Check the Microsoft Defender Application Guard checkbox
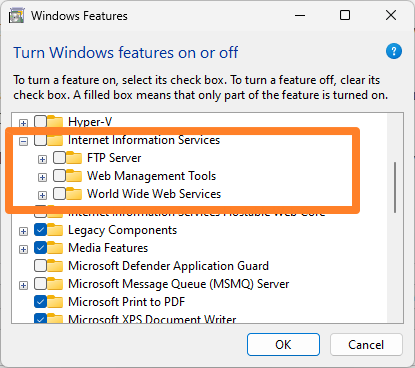This screenshot has width=415, height=368. pyautogui.click(x=40, y=266)
